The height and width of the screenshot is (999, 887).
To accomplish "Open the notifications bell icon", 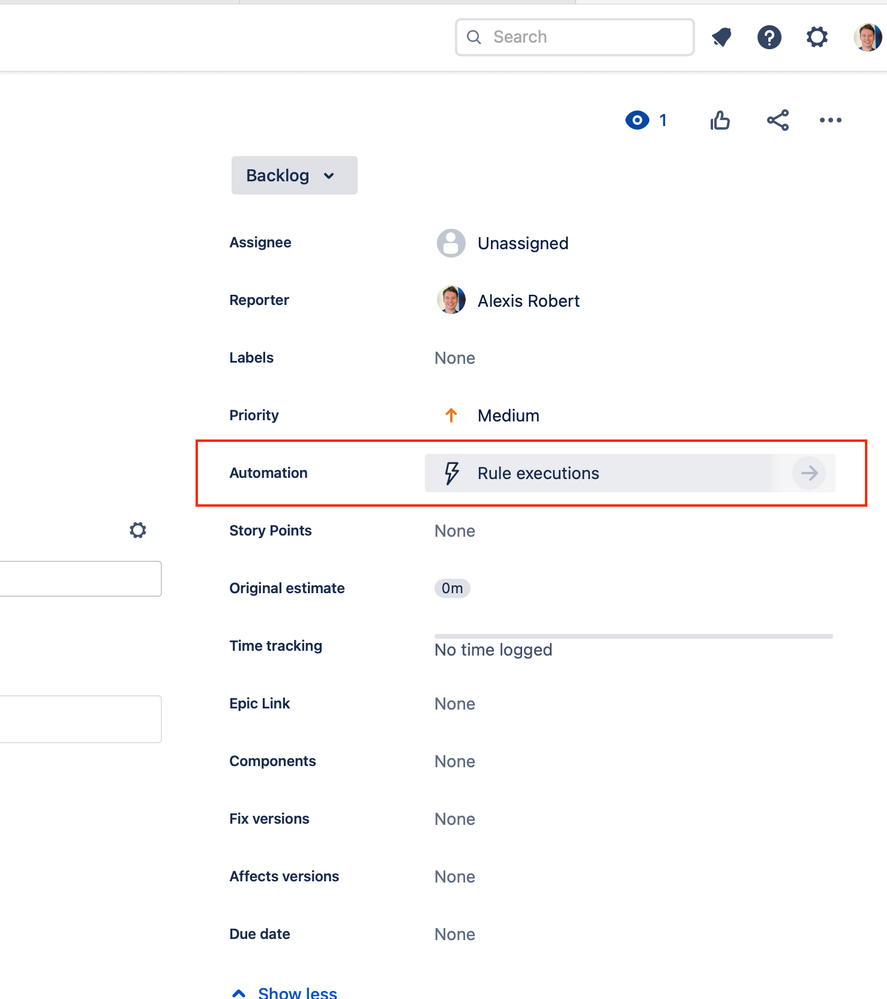I will pos(721,37).
